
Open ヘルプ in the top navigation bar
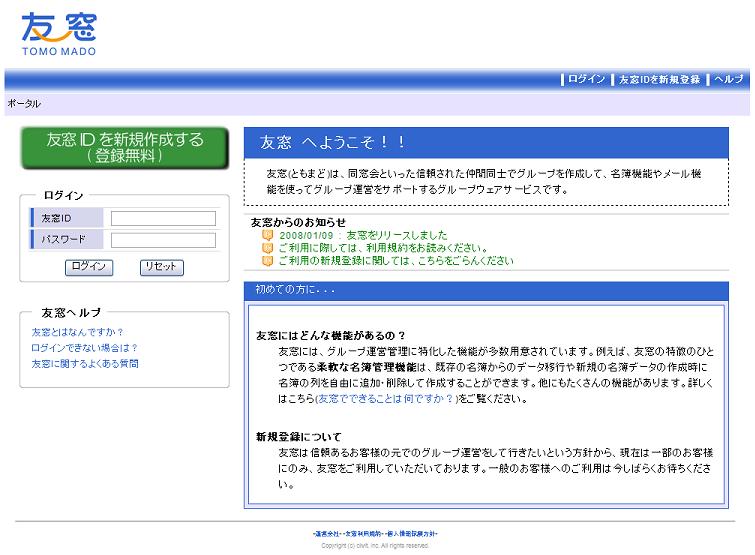pyautogui.click(x=729, y=79)
